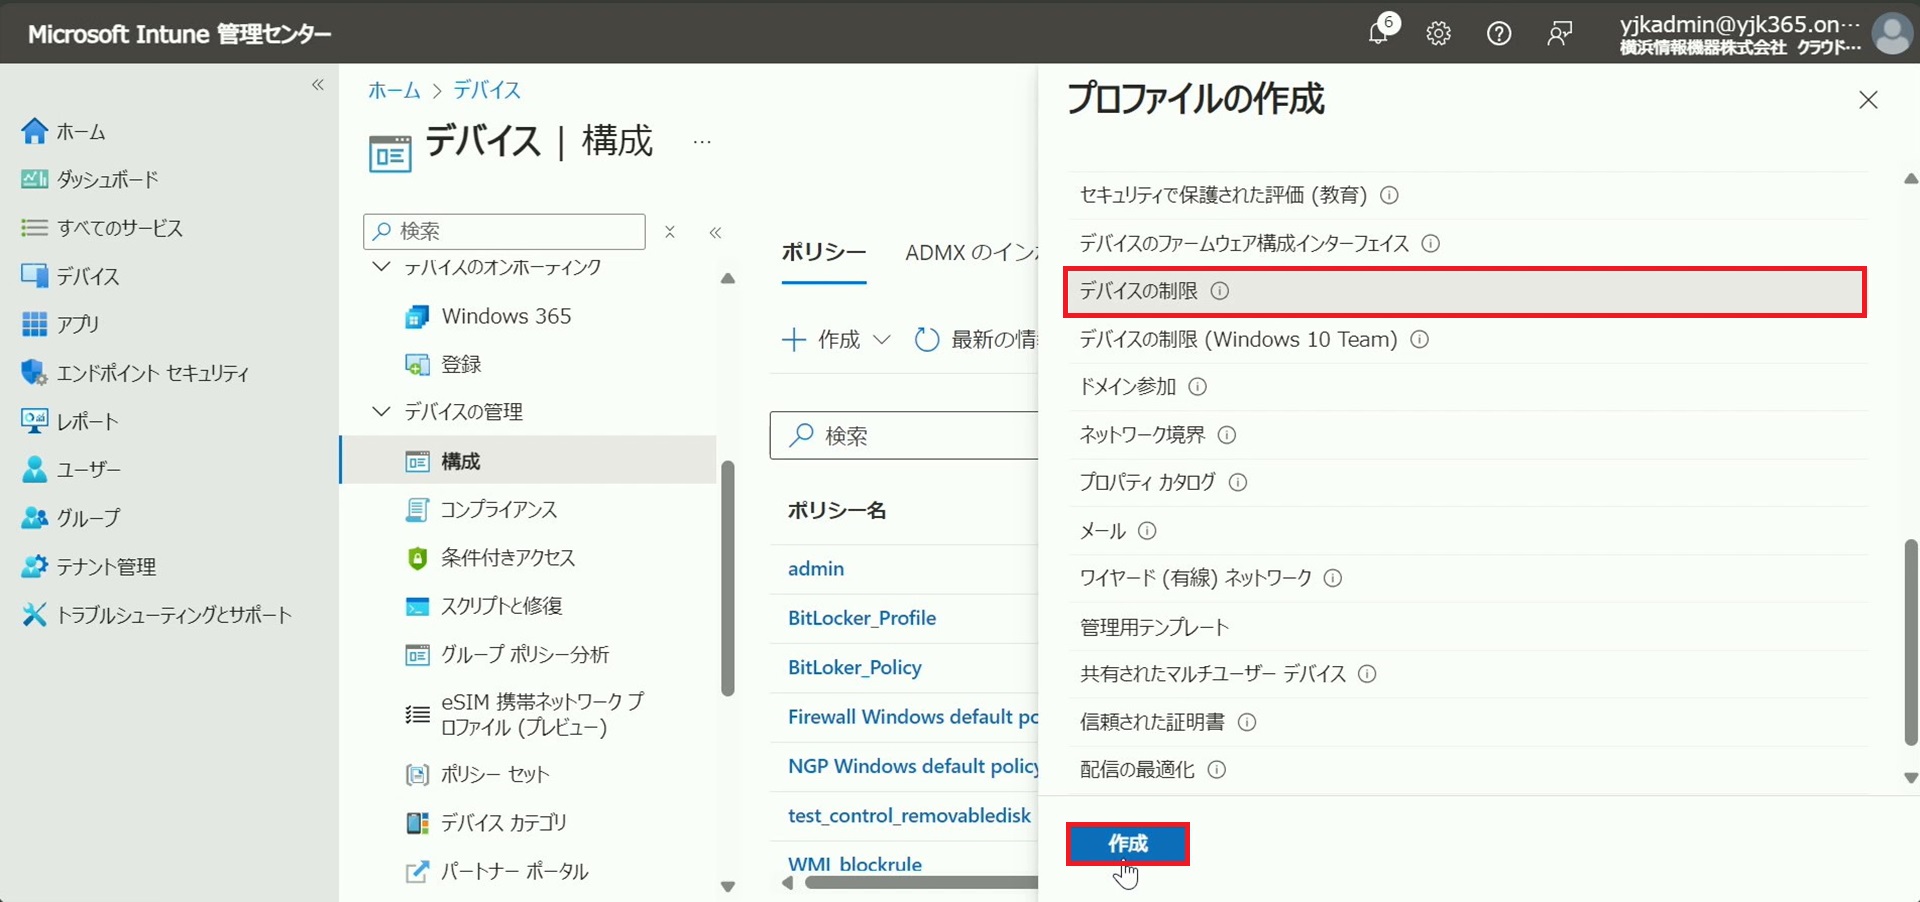Open Windows 365 in device menu
The image size is (1920, 902).
[488, 316]
